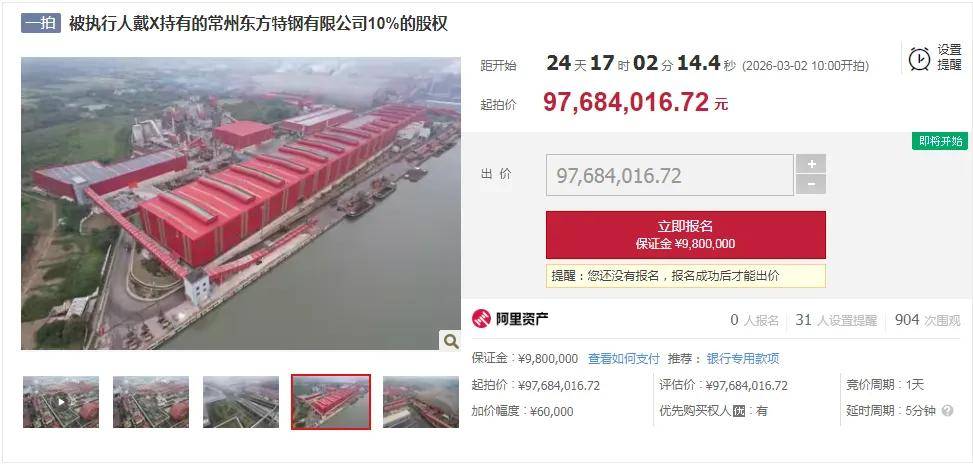
Task: Open the auction title 常州东方特钢 heading
Action: 258,24
